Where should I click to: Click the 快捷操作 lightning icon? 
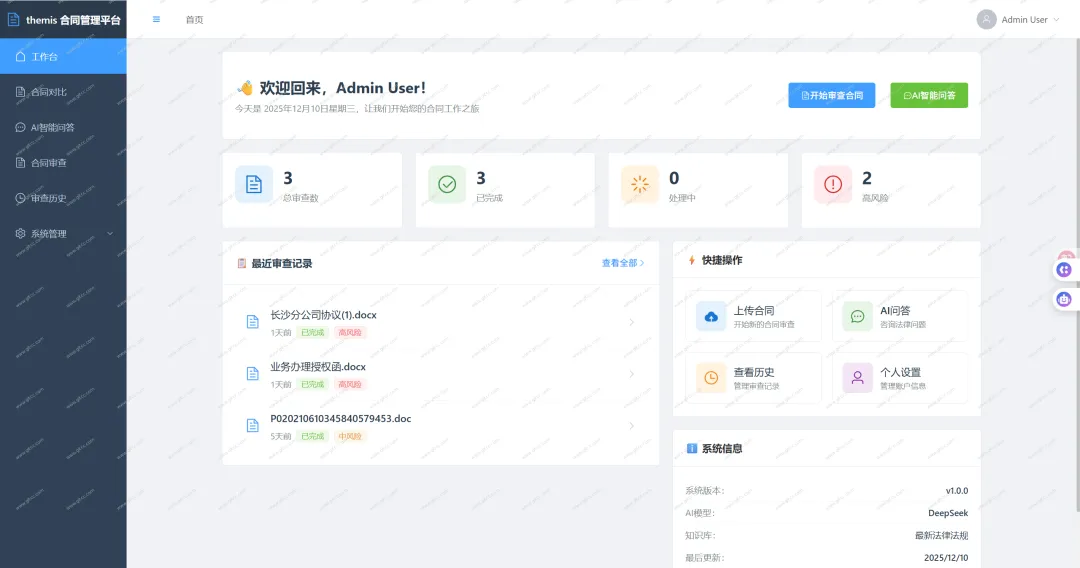692,260
